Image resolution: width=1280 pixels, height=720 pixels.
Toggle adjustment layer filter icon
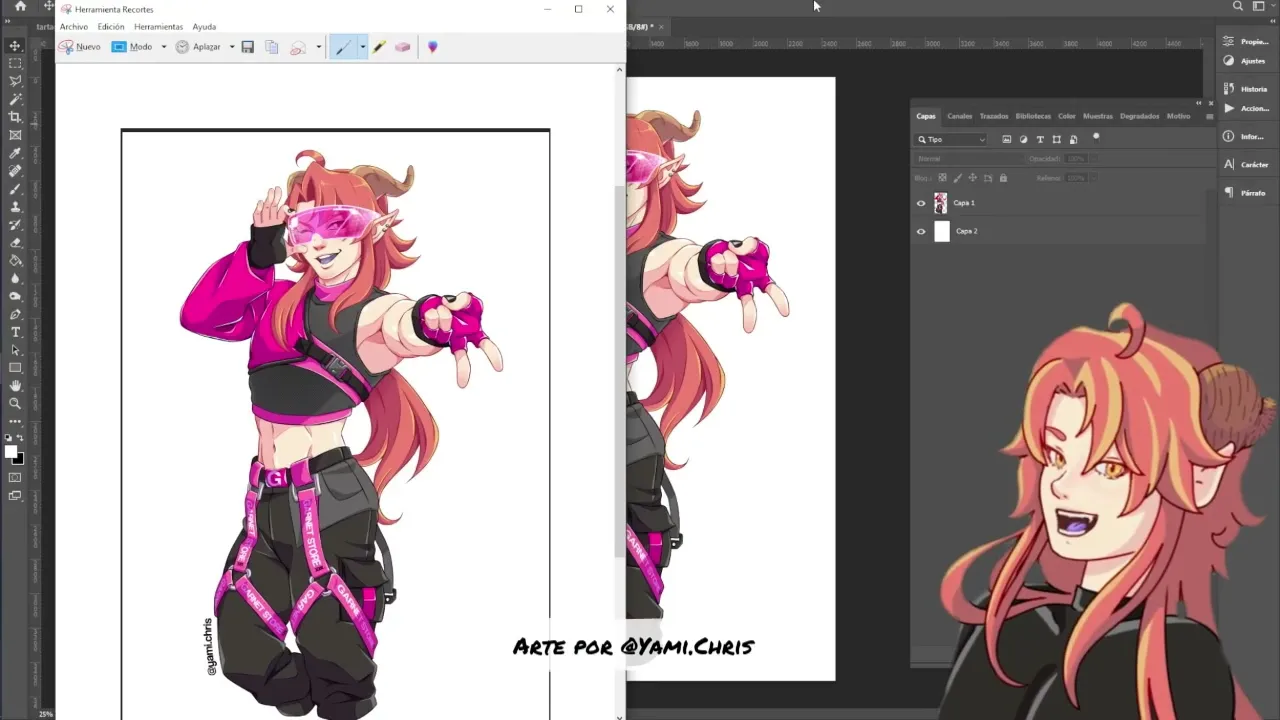[x=1023, y=139]
